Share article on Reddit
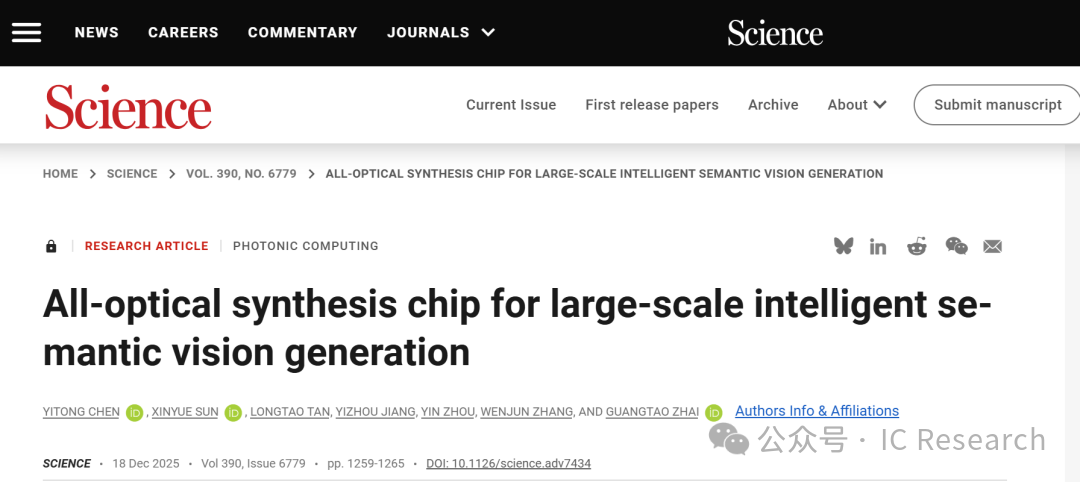The width and height of the screenshot is (1080, 482). click(916, 246)
